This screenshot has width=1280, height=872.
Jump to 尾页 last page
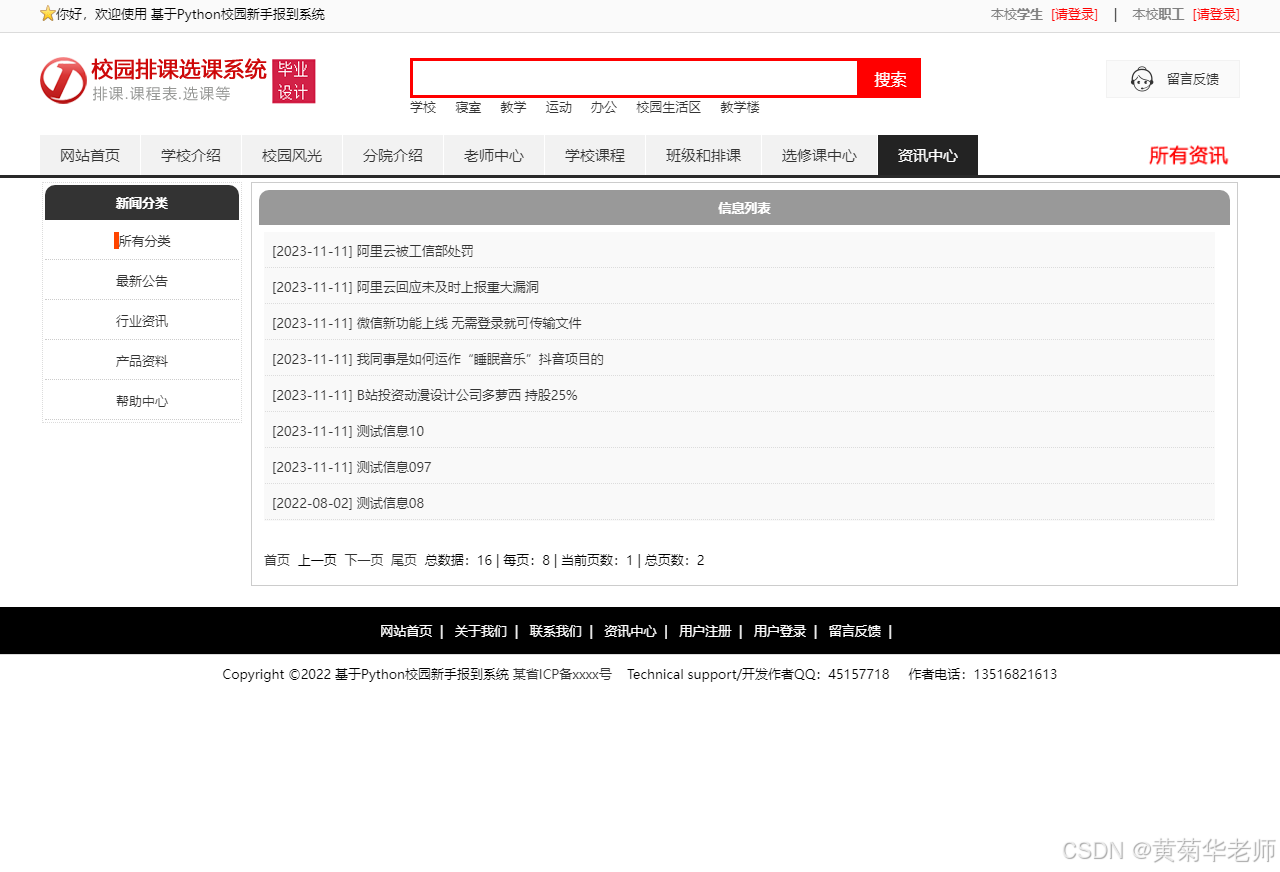pos(404,560)
